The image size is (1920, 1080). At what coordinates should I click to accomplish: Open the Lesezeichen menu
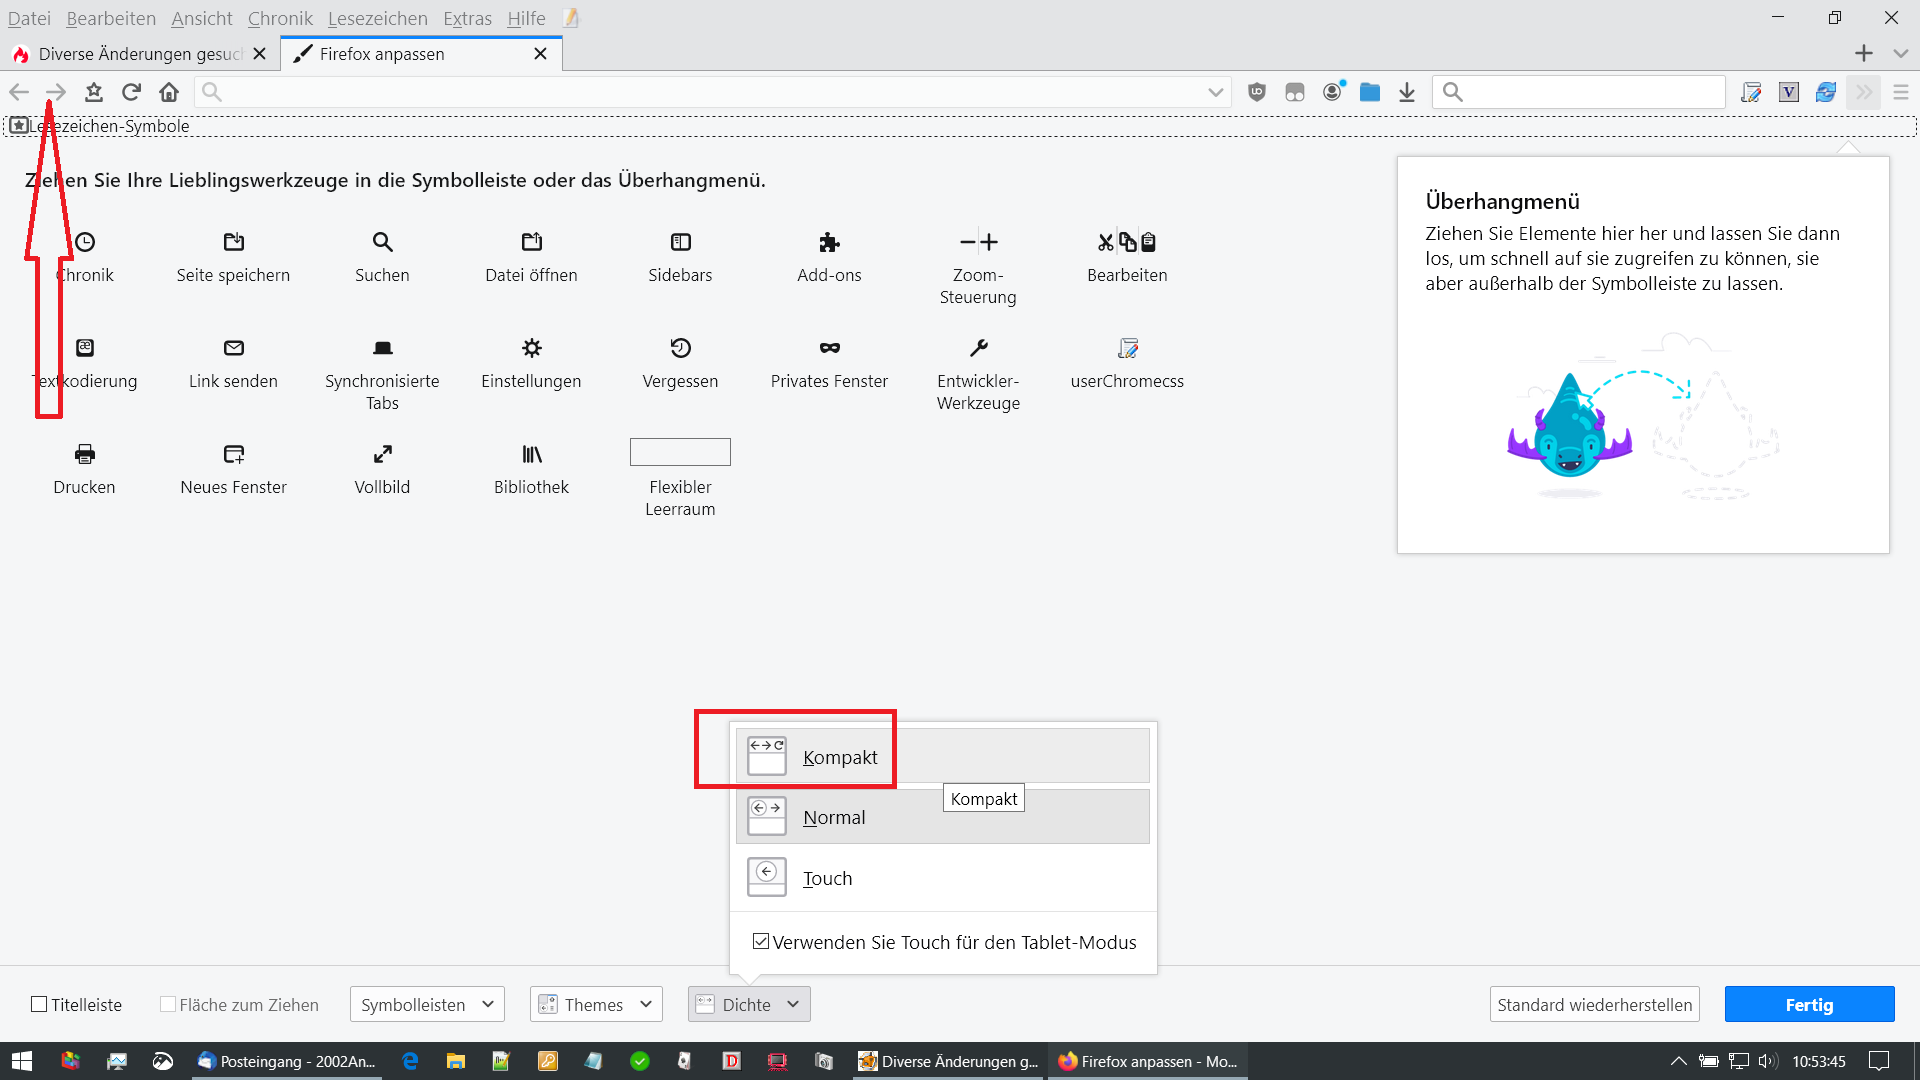[x=377, y=18]
